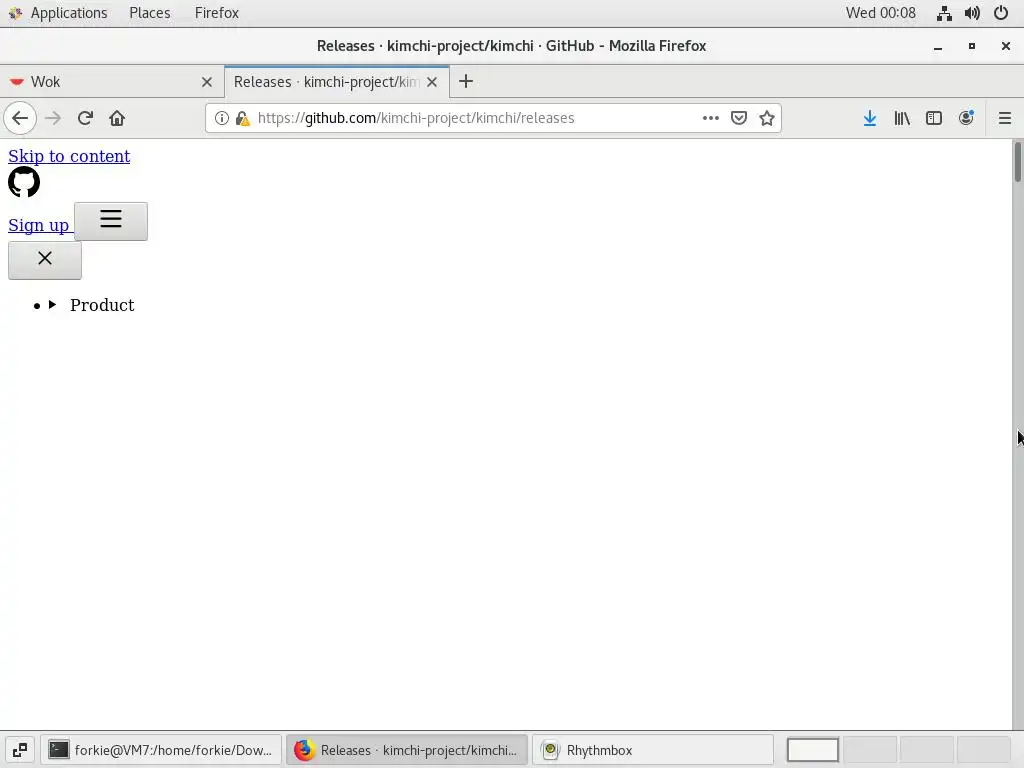Expand the Product disclosure triangle
Image resolution: width=1024 pixels, height=768 pixels.
[52, 305]
